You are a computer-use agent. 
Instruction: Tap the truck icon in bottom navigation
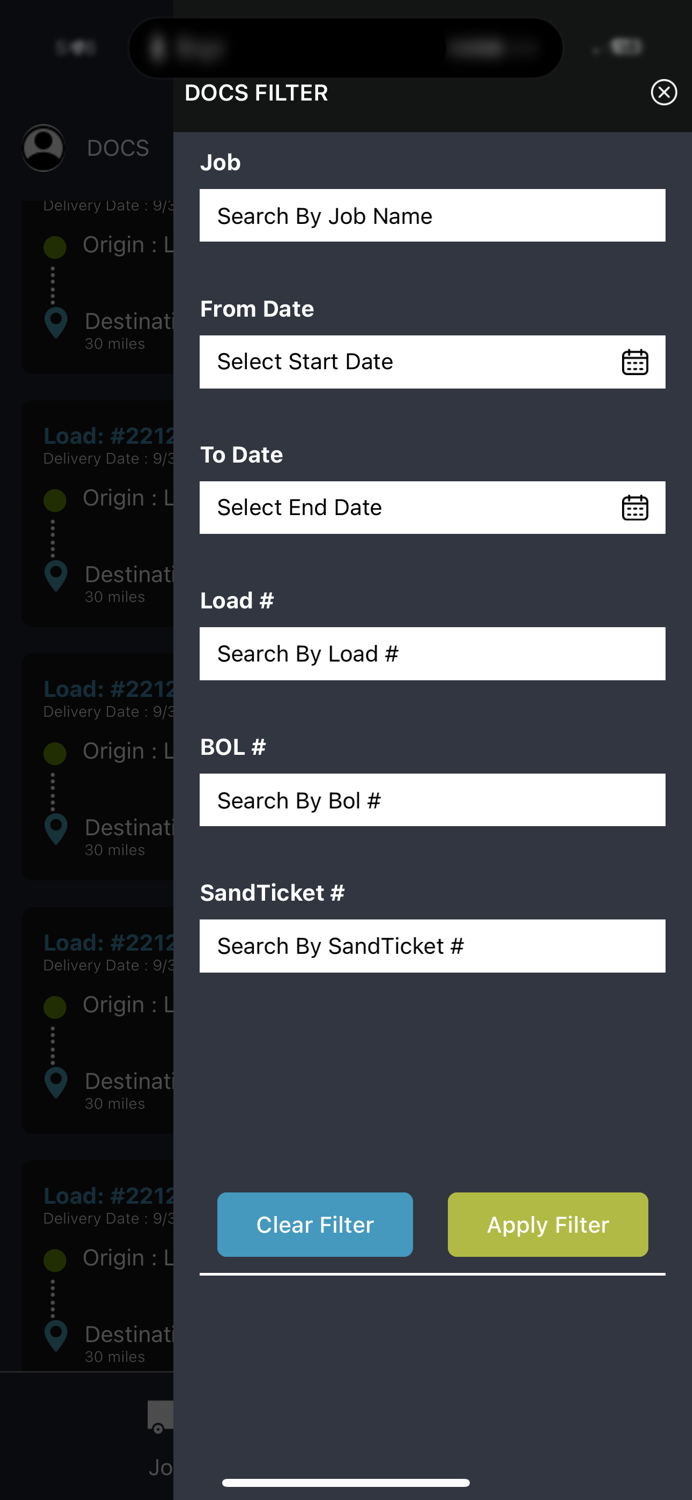[160, 1416]
